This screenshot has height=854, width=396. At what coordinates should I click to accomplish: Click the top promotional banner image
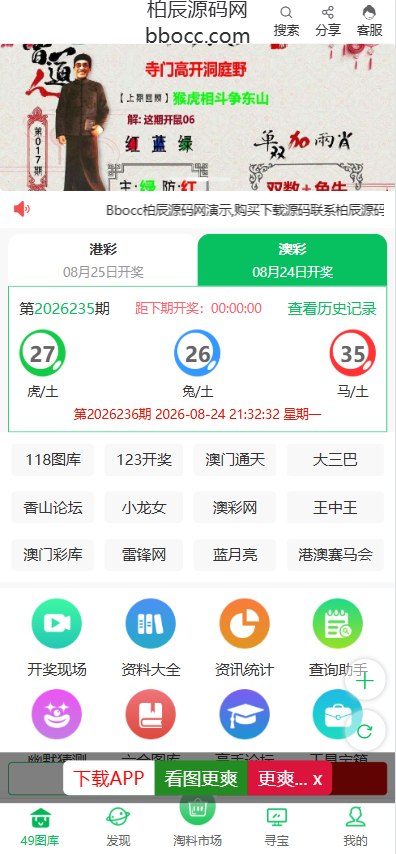198,117
